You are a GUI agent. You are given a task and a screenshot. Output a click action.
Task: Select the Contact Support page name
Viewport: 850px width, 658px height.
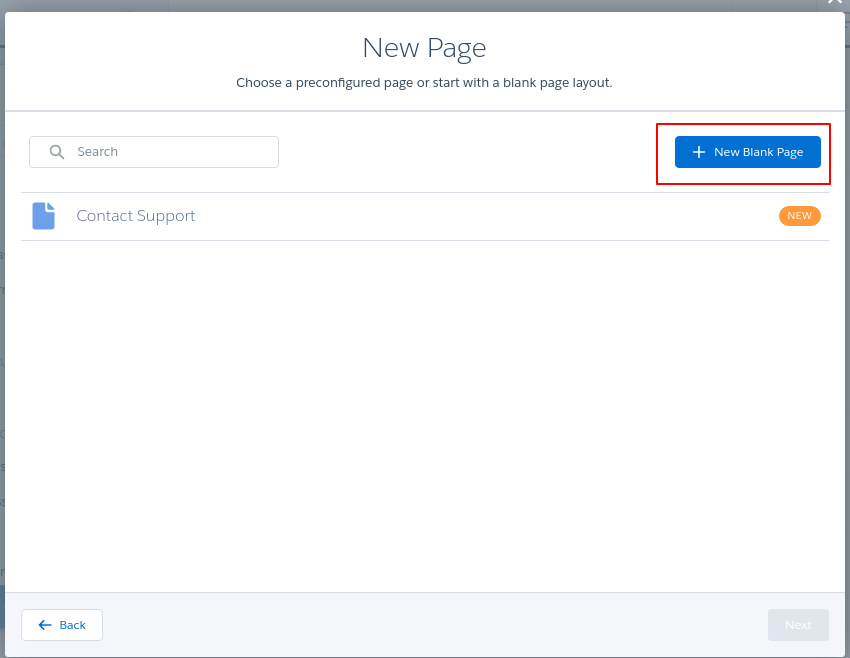click(136, 216)
